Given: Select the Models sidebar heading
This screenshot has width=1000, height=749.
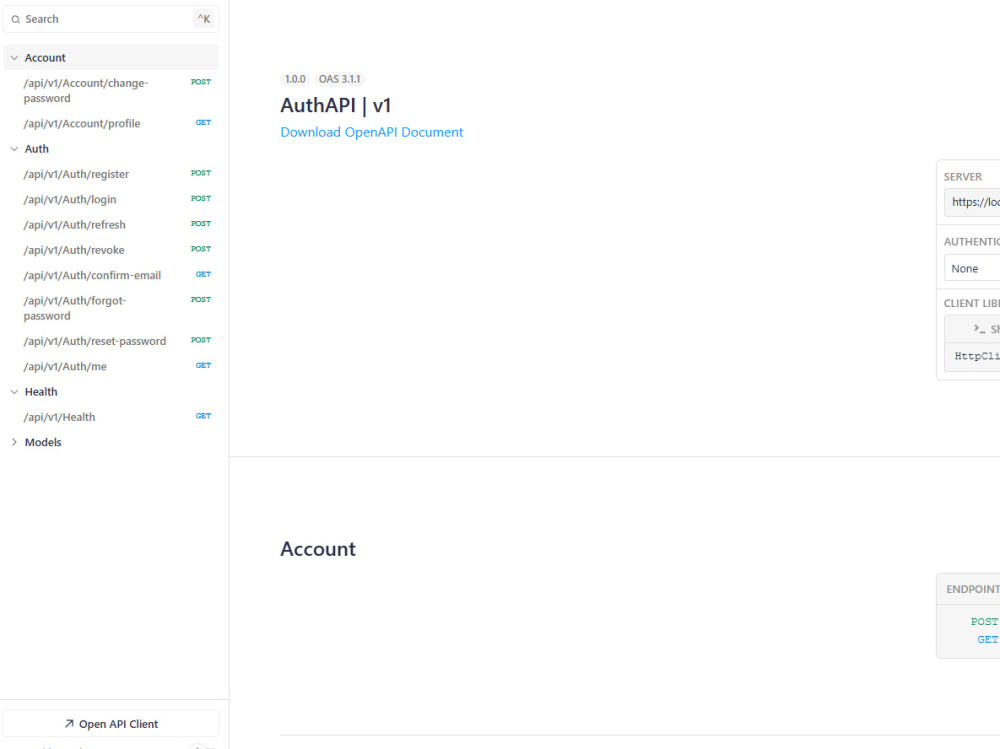Looking at the screenshot, I should (x=43, y=442).
